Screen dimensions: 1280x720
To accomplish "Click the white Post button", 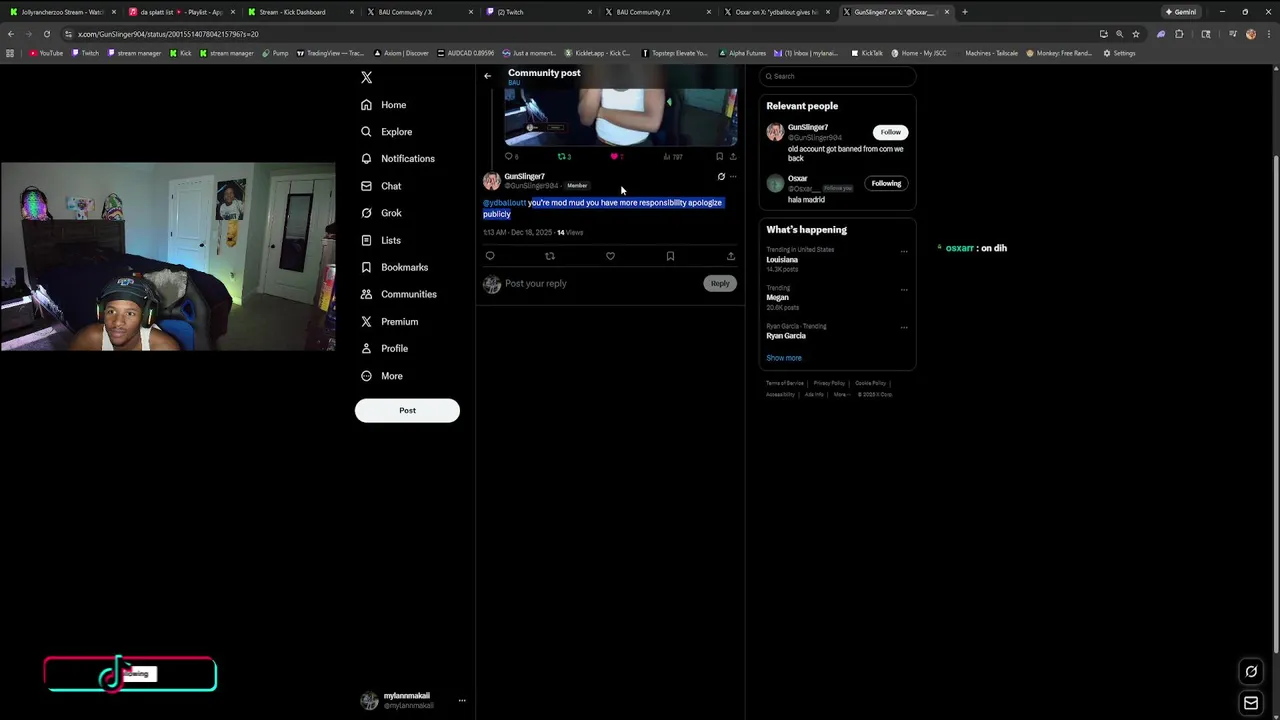I will click(407, 410).
